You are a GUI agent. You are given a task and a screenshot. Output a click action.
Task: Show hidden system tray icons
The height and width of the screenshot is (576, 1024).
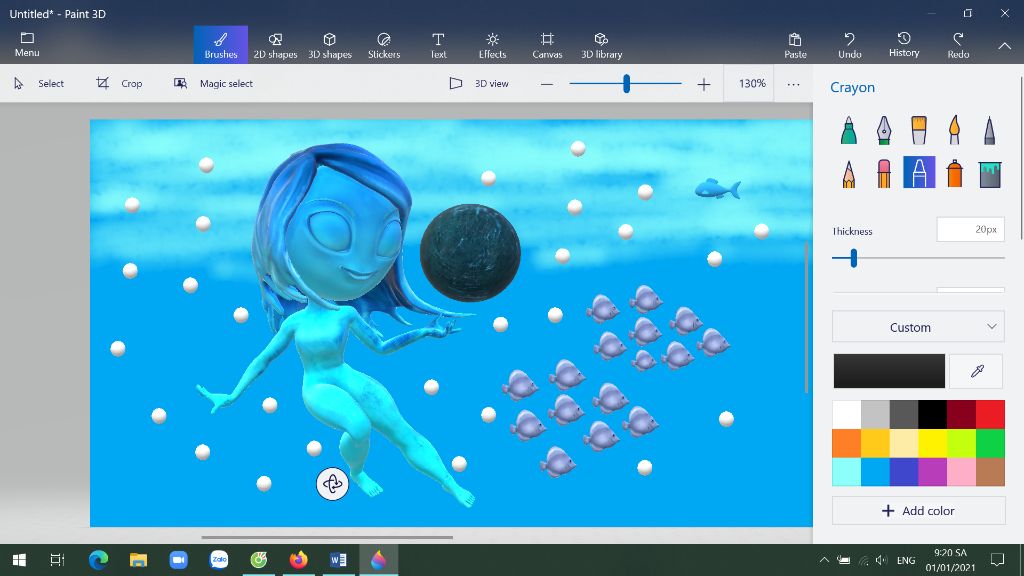(824, 560)
